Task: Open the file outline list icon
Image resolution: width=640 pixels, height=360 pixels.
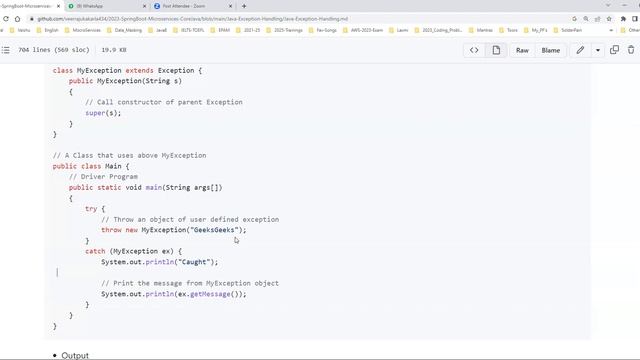Action: [x=6, y=50]
